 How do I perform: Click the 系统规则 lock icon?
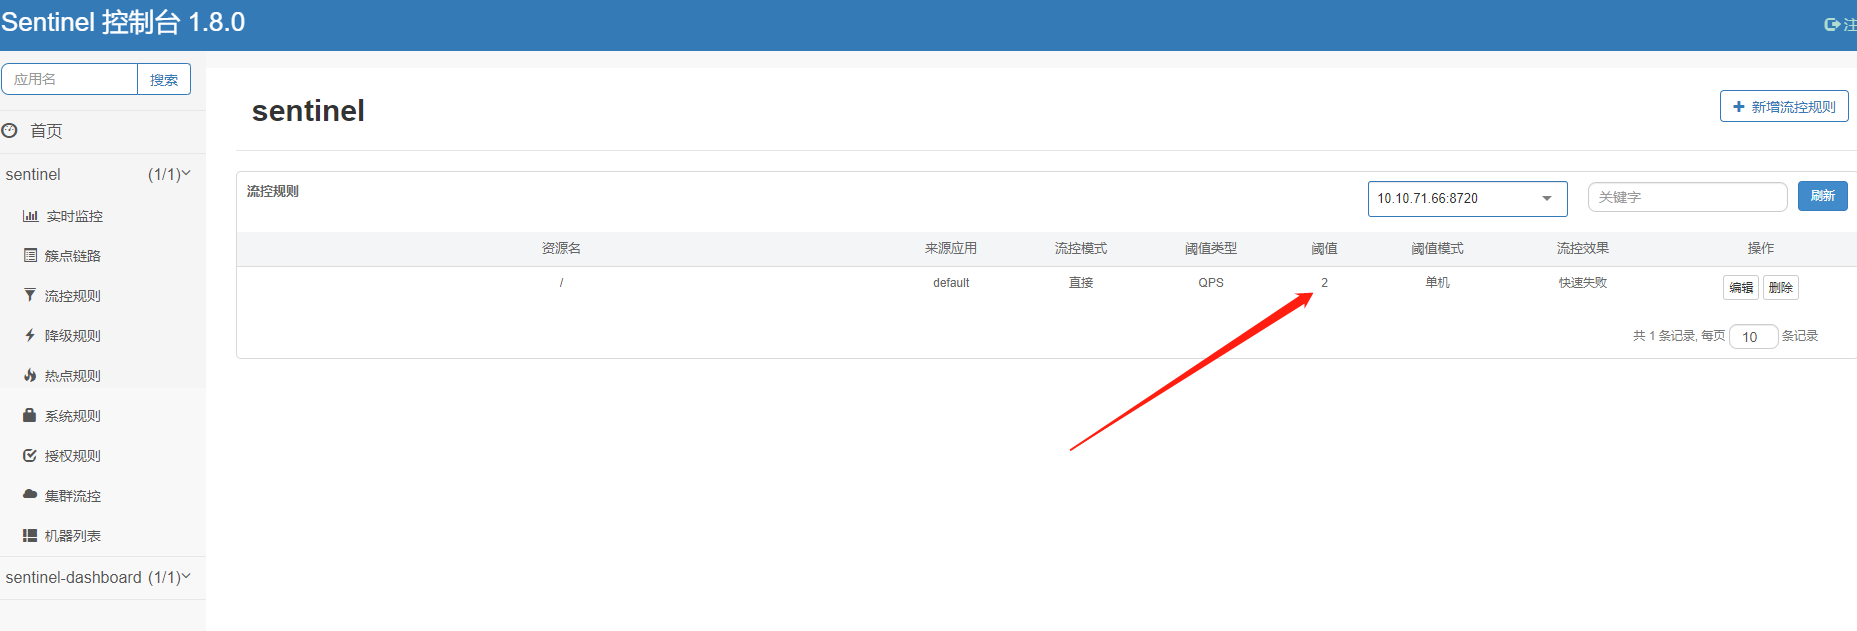point(30,415)
